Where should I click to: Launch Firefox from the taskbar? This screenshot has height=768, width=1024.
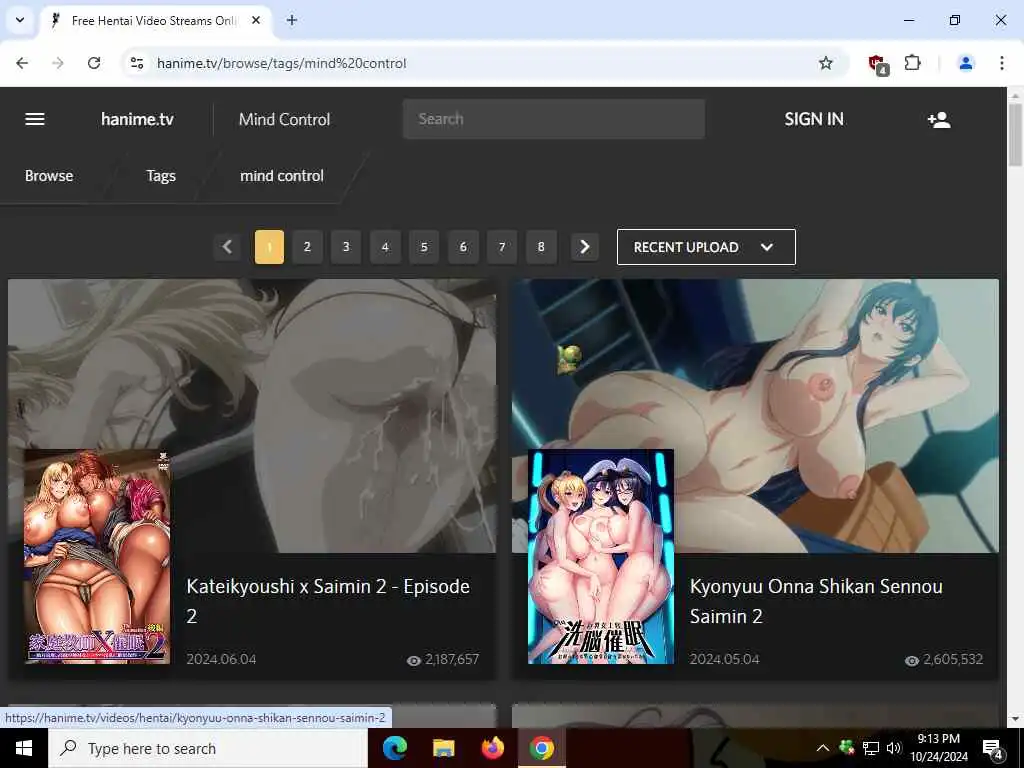492,748
